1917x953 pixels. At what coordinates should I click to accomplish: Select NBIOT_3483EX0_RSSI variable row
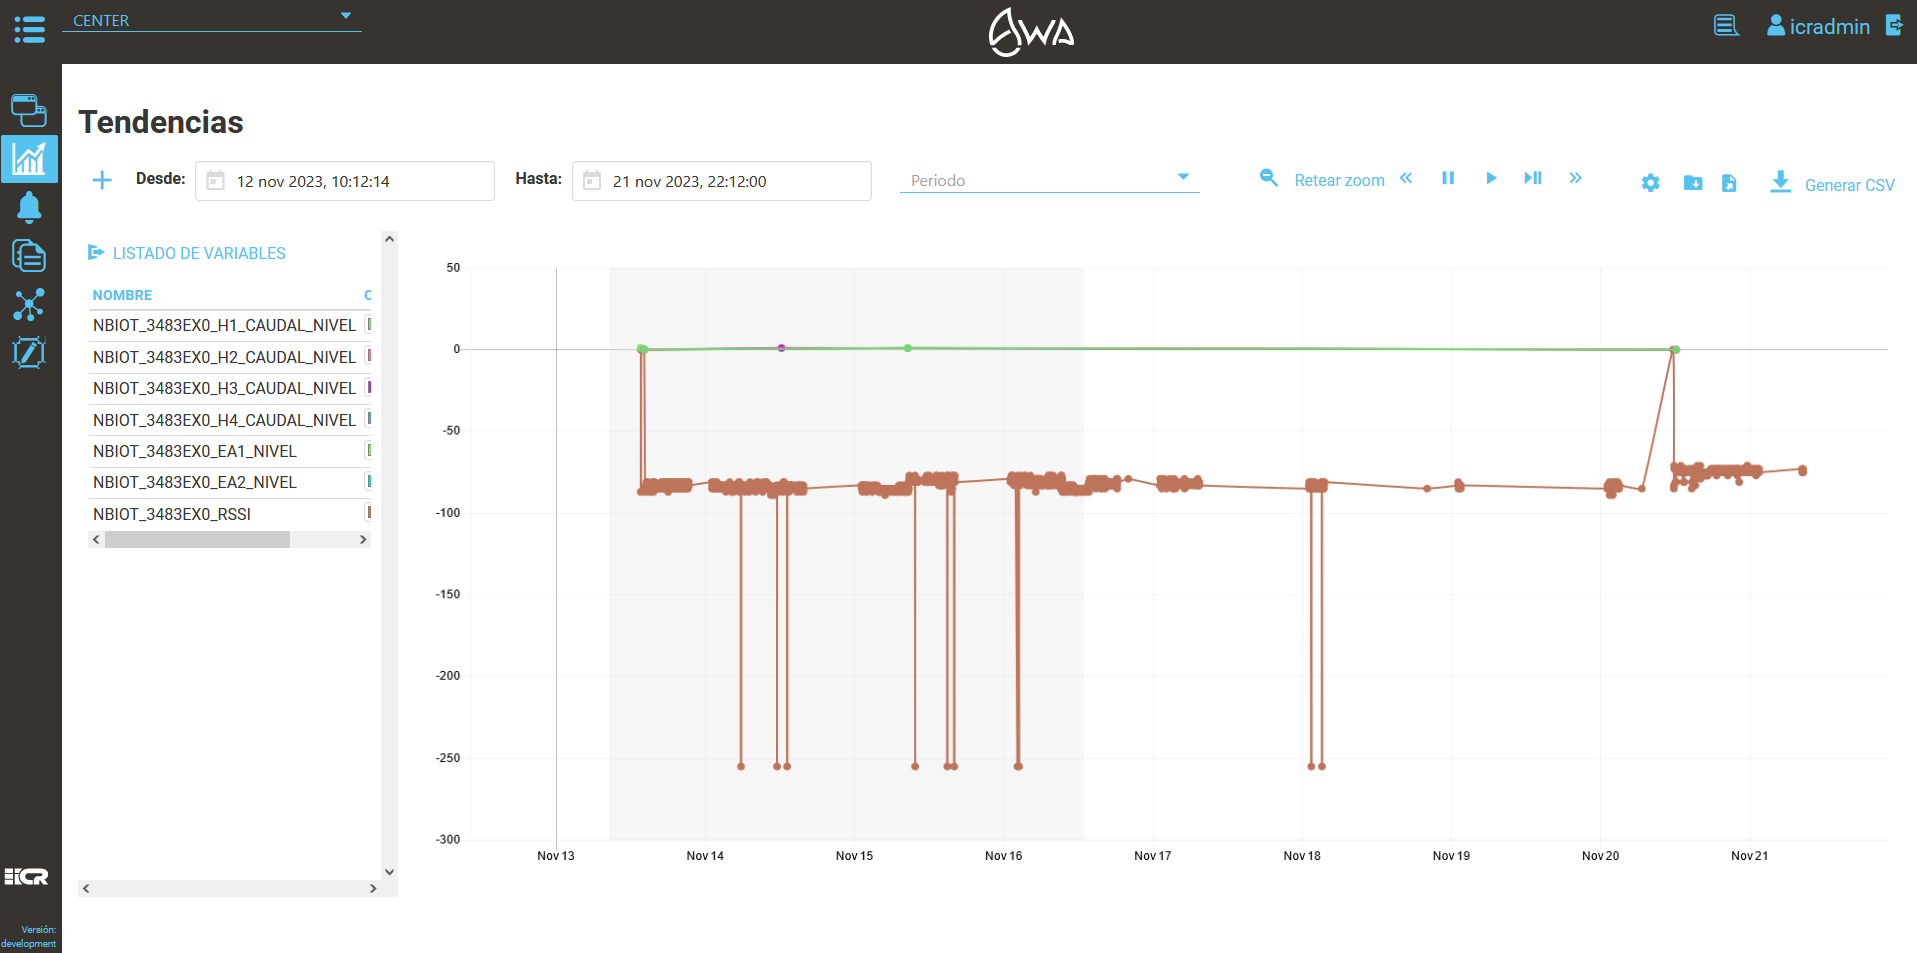172,514
